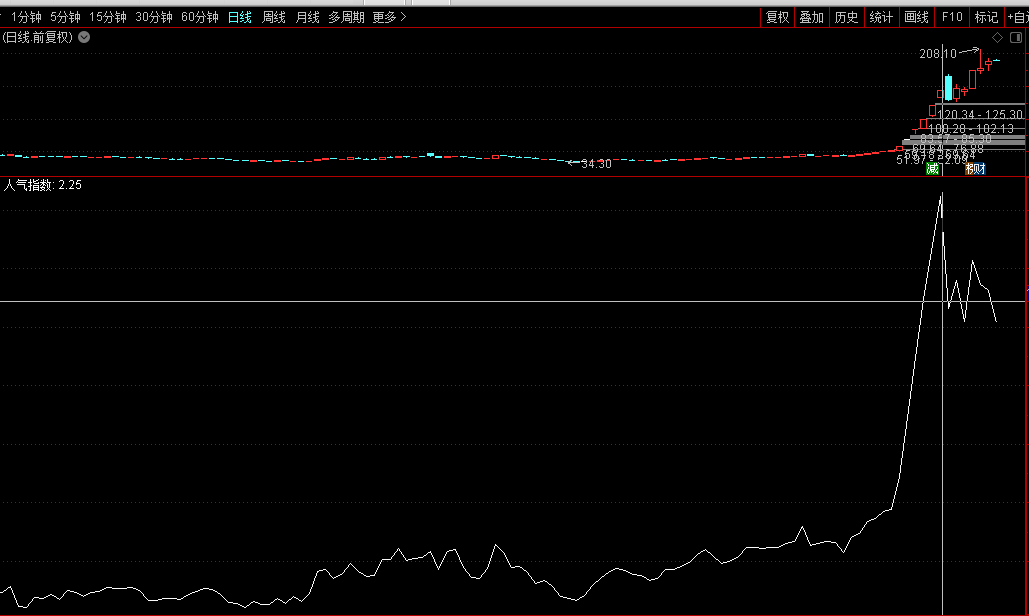Switch to 5分钟 period tab
This screenshot has height=616, width=1029.
pos(65,17)
